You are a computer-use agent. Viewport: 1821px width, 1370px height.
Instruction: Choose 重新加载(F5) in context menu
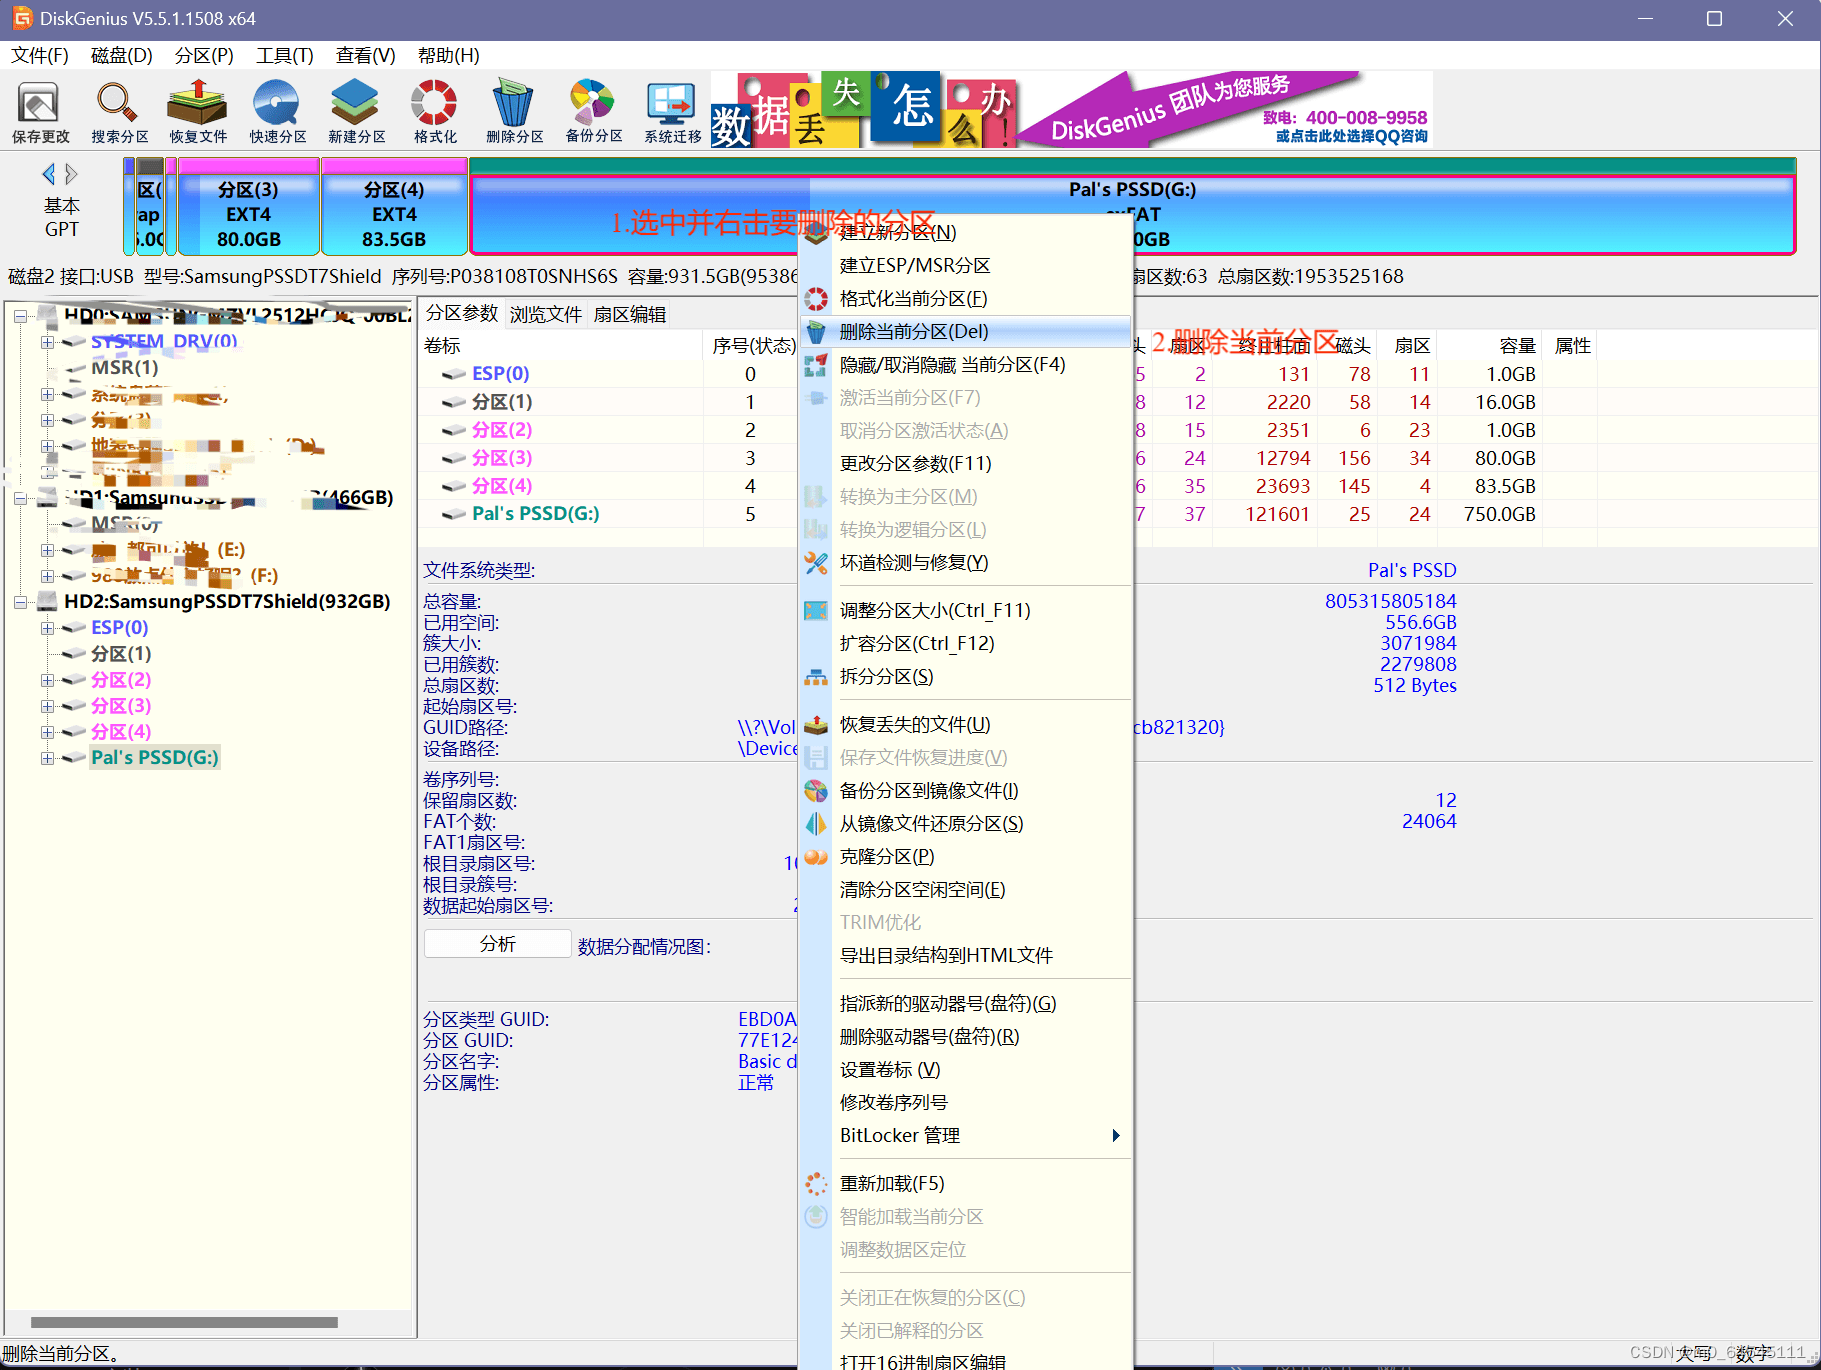(x=966, y=1183)
